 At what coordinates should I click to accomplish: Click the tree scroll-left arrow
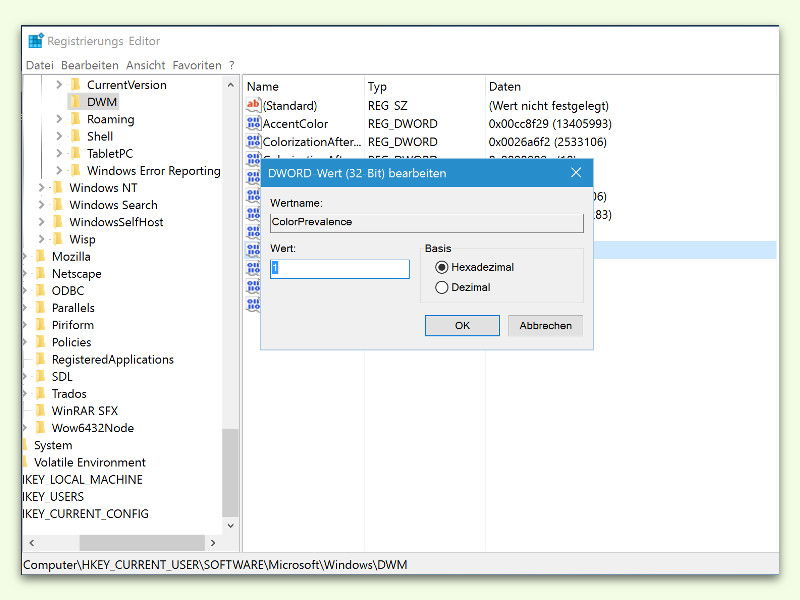tap(32, 543)
